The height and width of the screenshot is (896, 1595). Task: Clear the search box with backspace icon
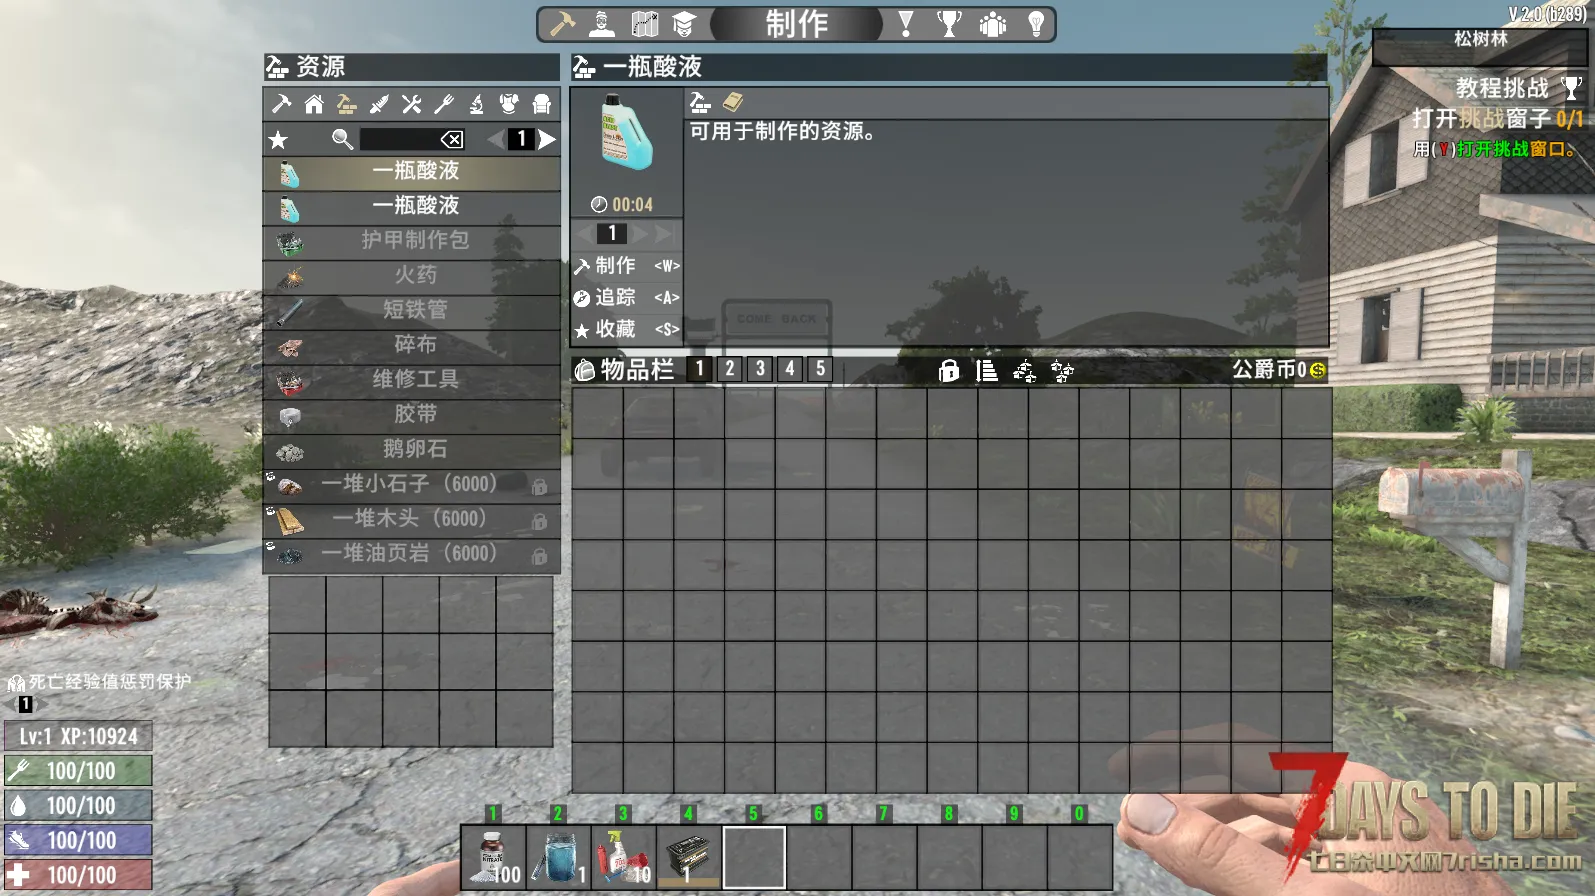(x=452, y=139)
